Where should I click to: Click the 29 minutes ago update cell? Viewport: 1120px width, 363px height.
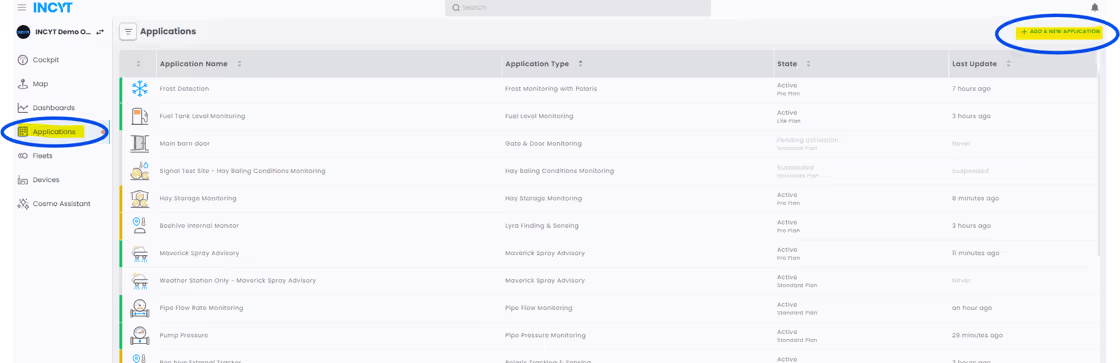pos(977,335)
